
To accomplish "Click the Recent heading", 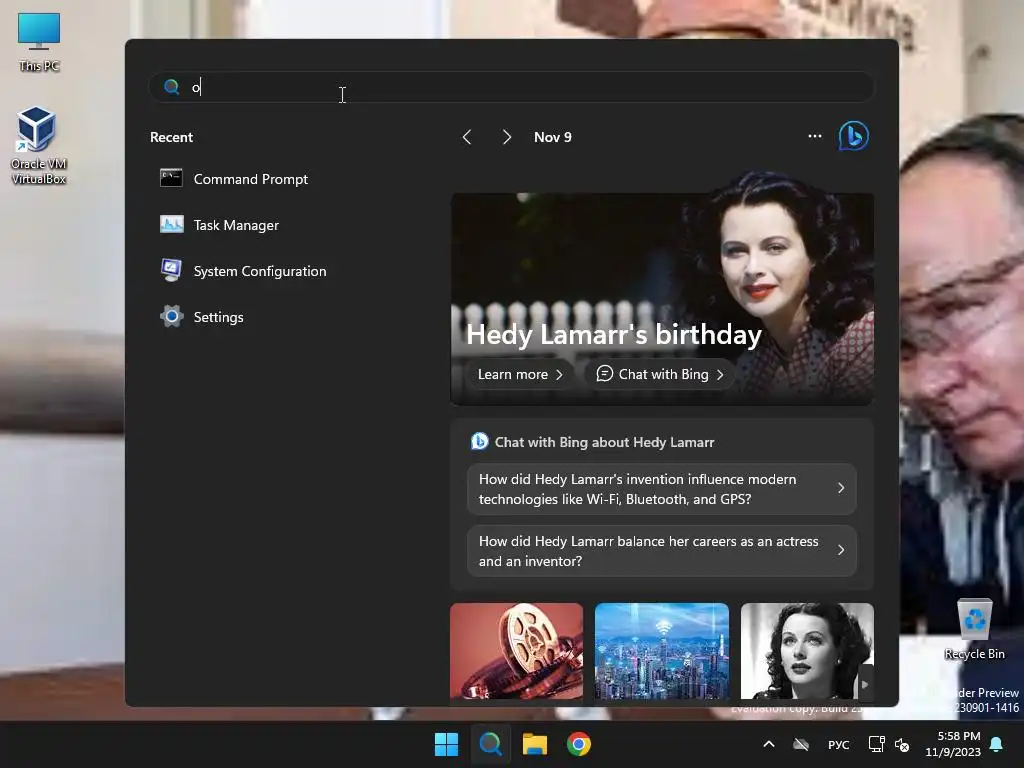I will point(171,137).
